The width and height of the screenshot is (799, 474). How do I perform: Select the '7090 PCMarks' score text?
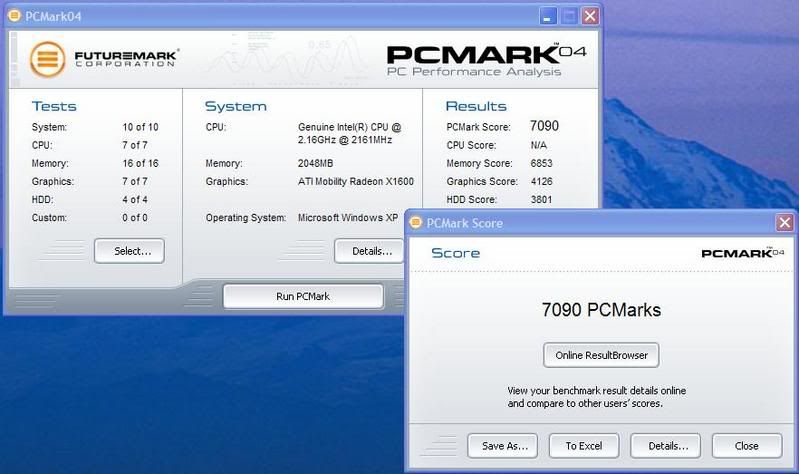(601, 310)
